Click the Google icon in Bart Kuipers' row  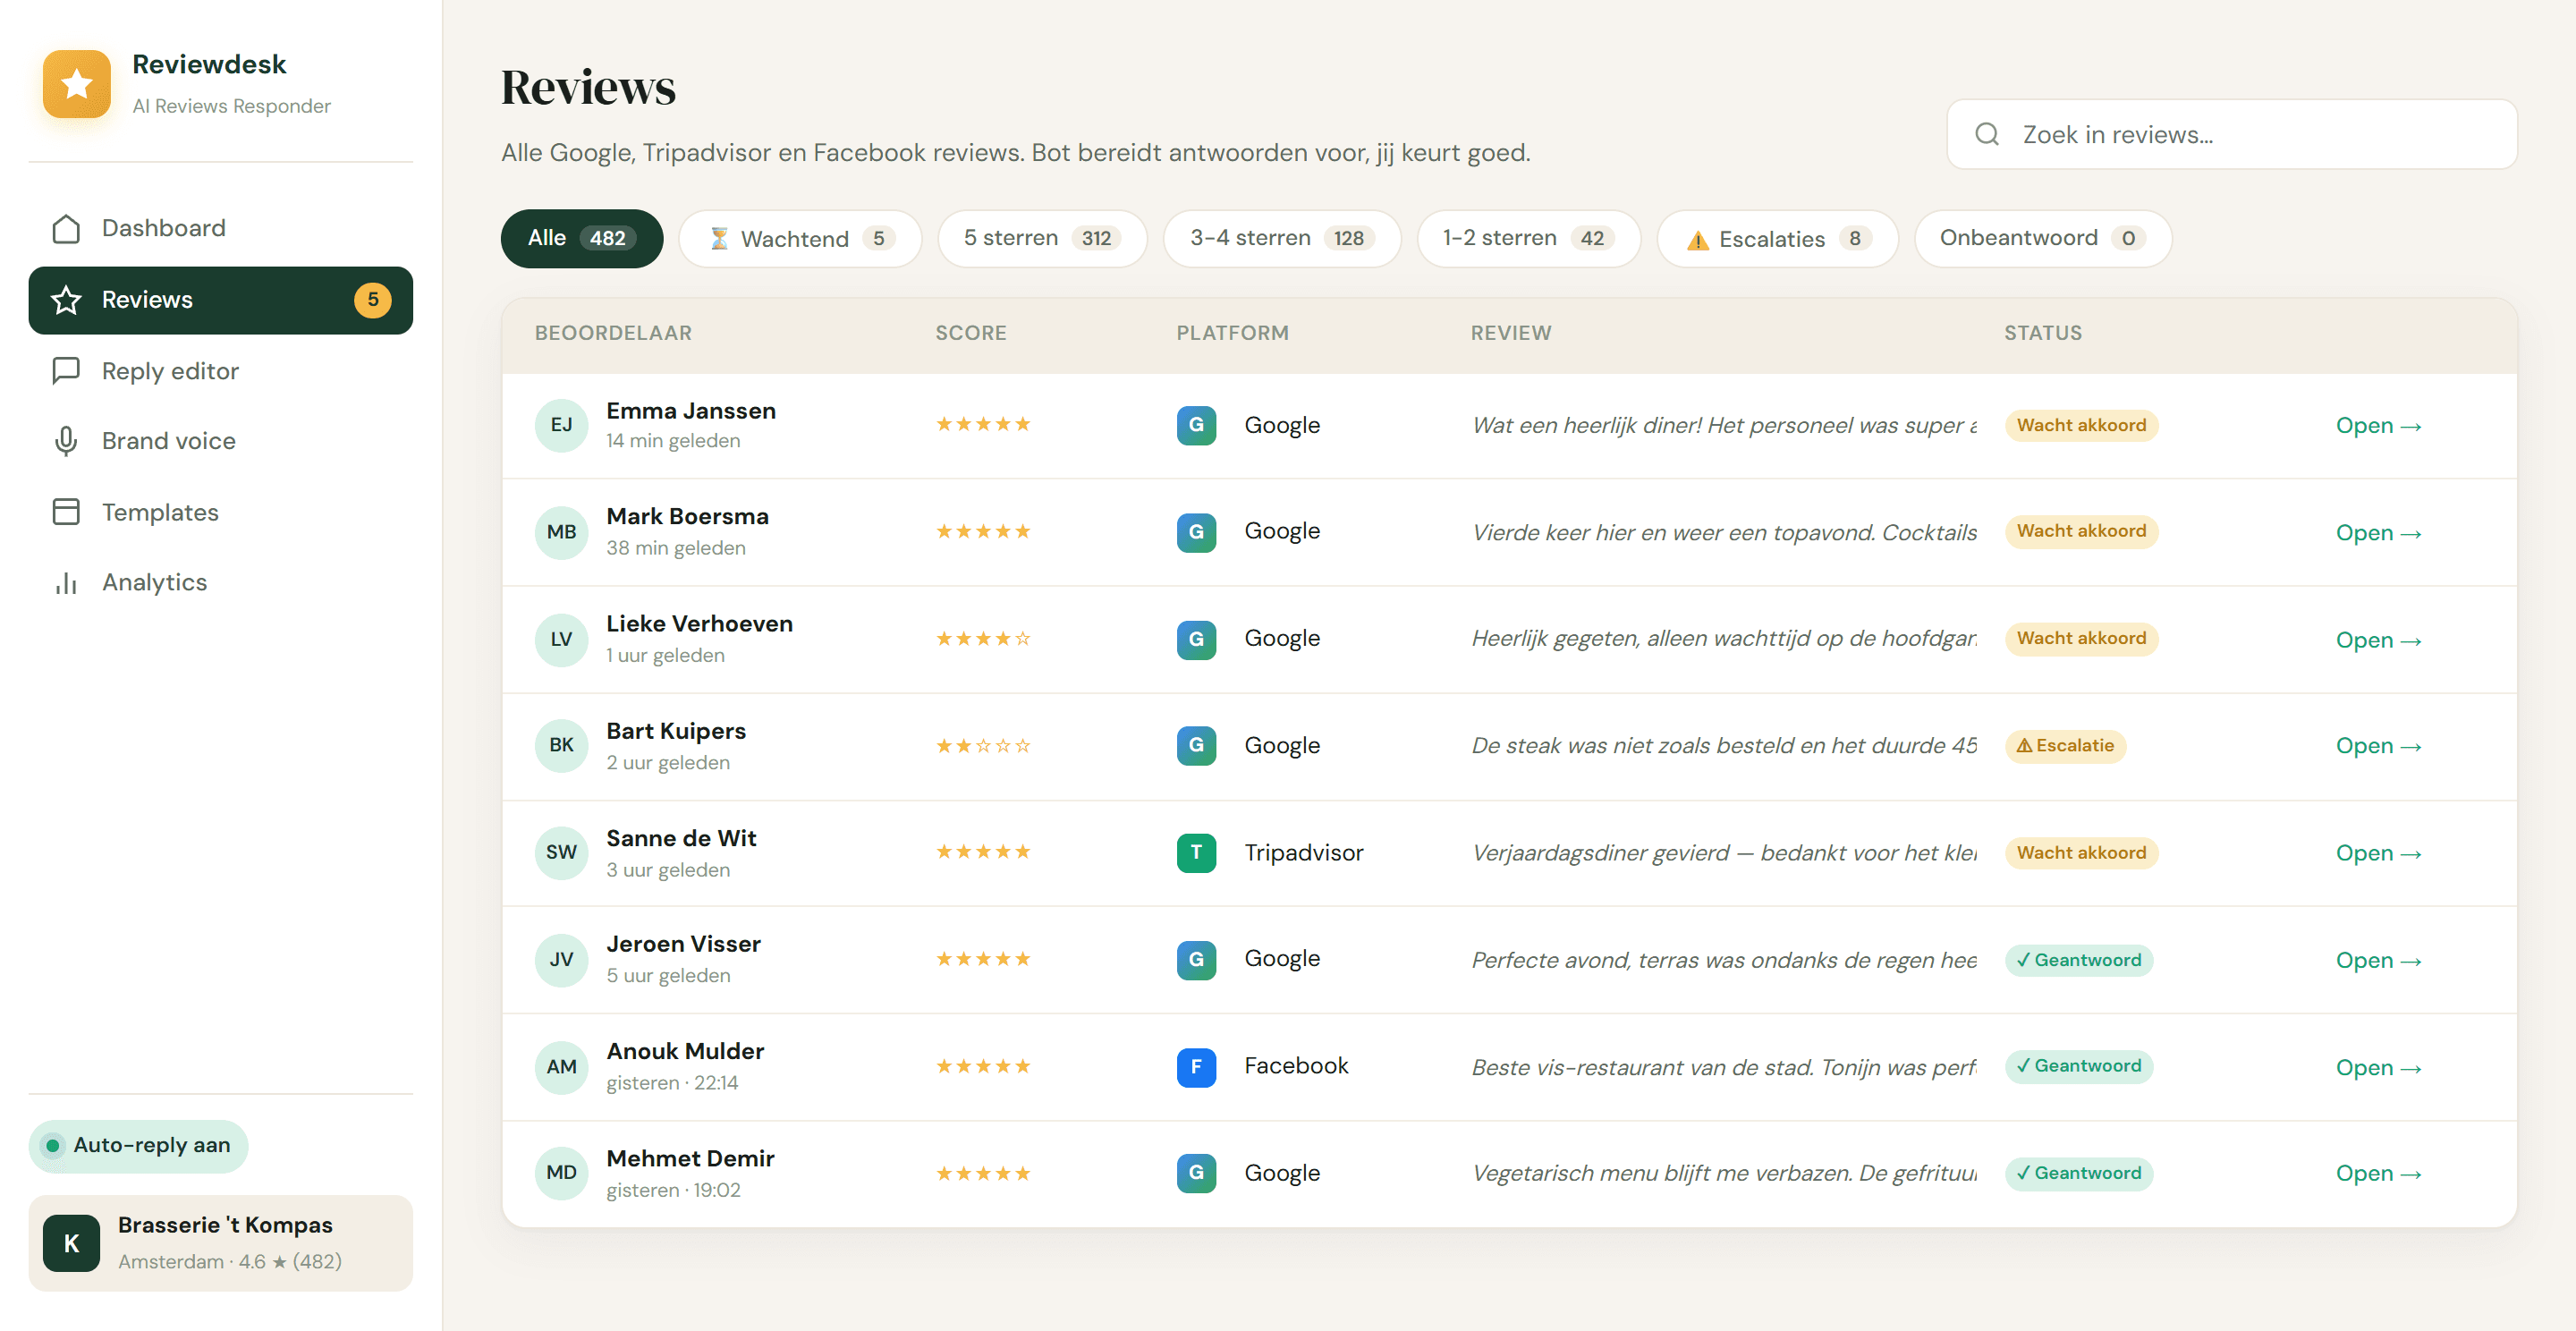[x=1196, y=746]
